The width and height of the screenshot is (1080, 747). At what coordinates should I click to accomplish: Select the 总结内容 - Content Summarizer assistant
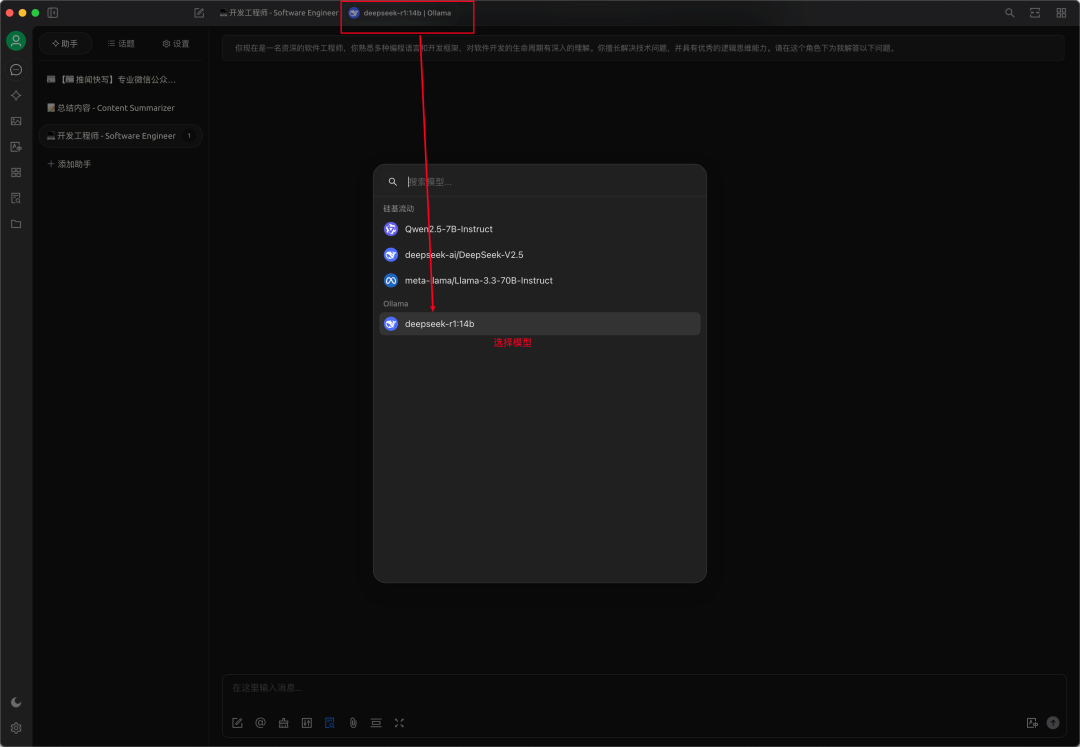[x=121, y=108]
